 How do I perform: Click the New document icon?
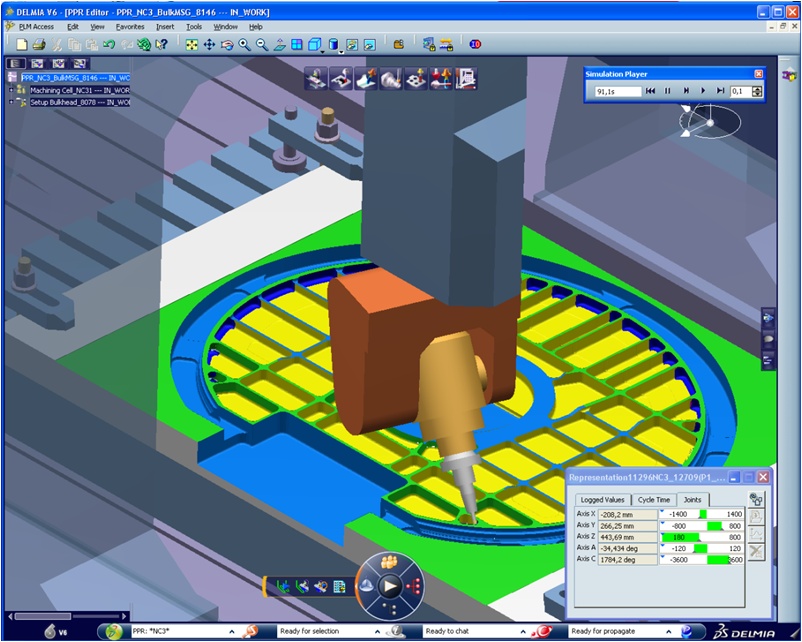22,45
